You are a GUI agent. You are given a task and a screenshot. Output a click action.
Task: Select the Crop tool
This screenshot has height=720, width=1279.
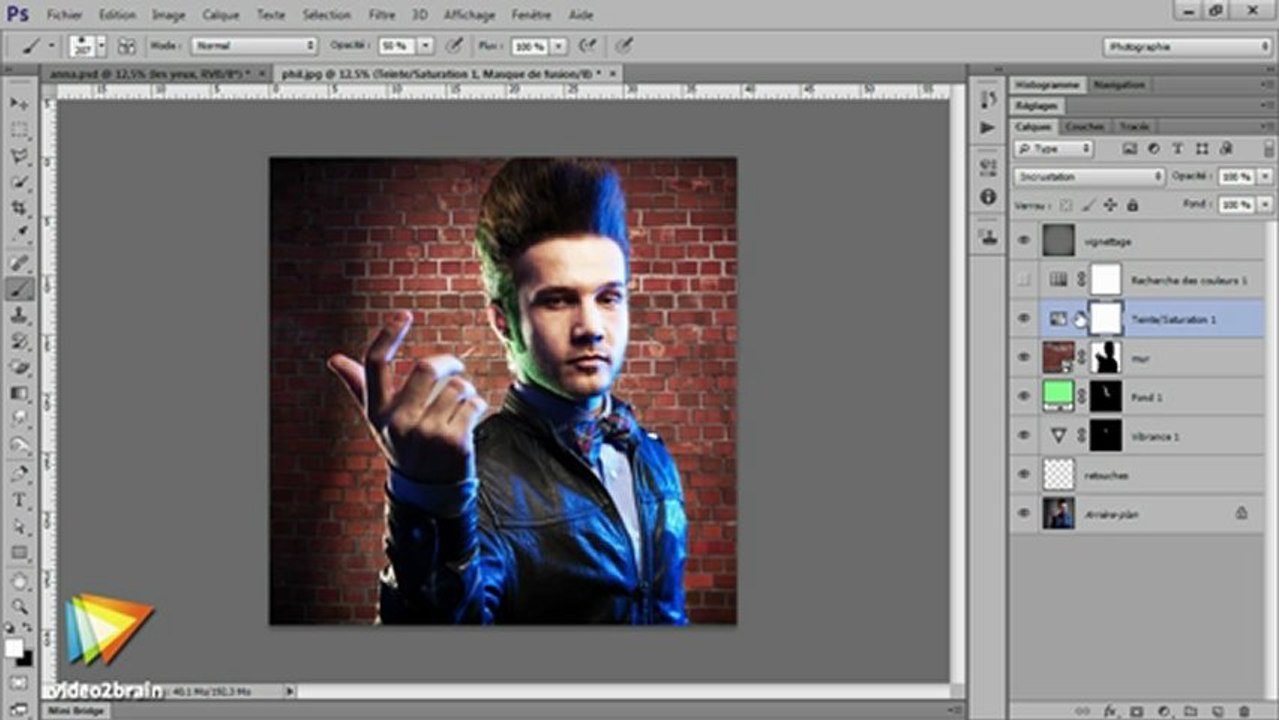pos(20,208)
